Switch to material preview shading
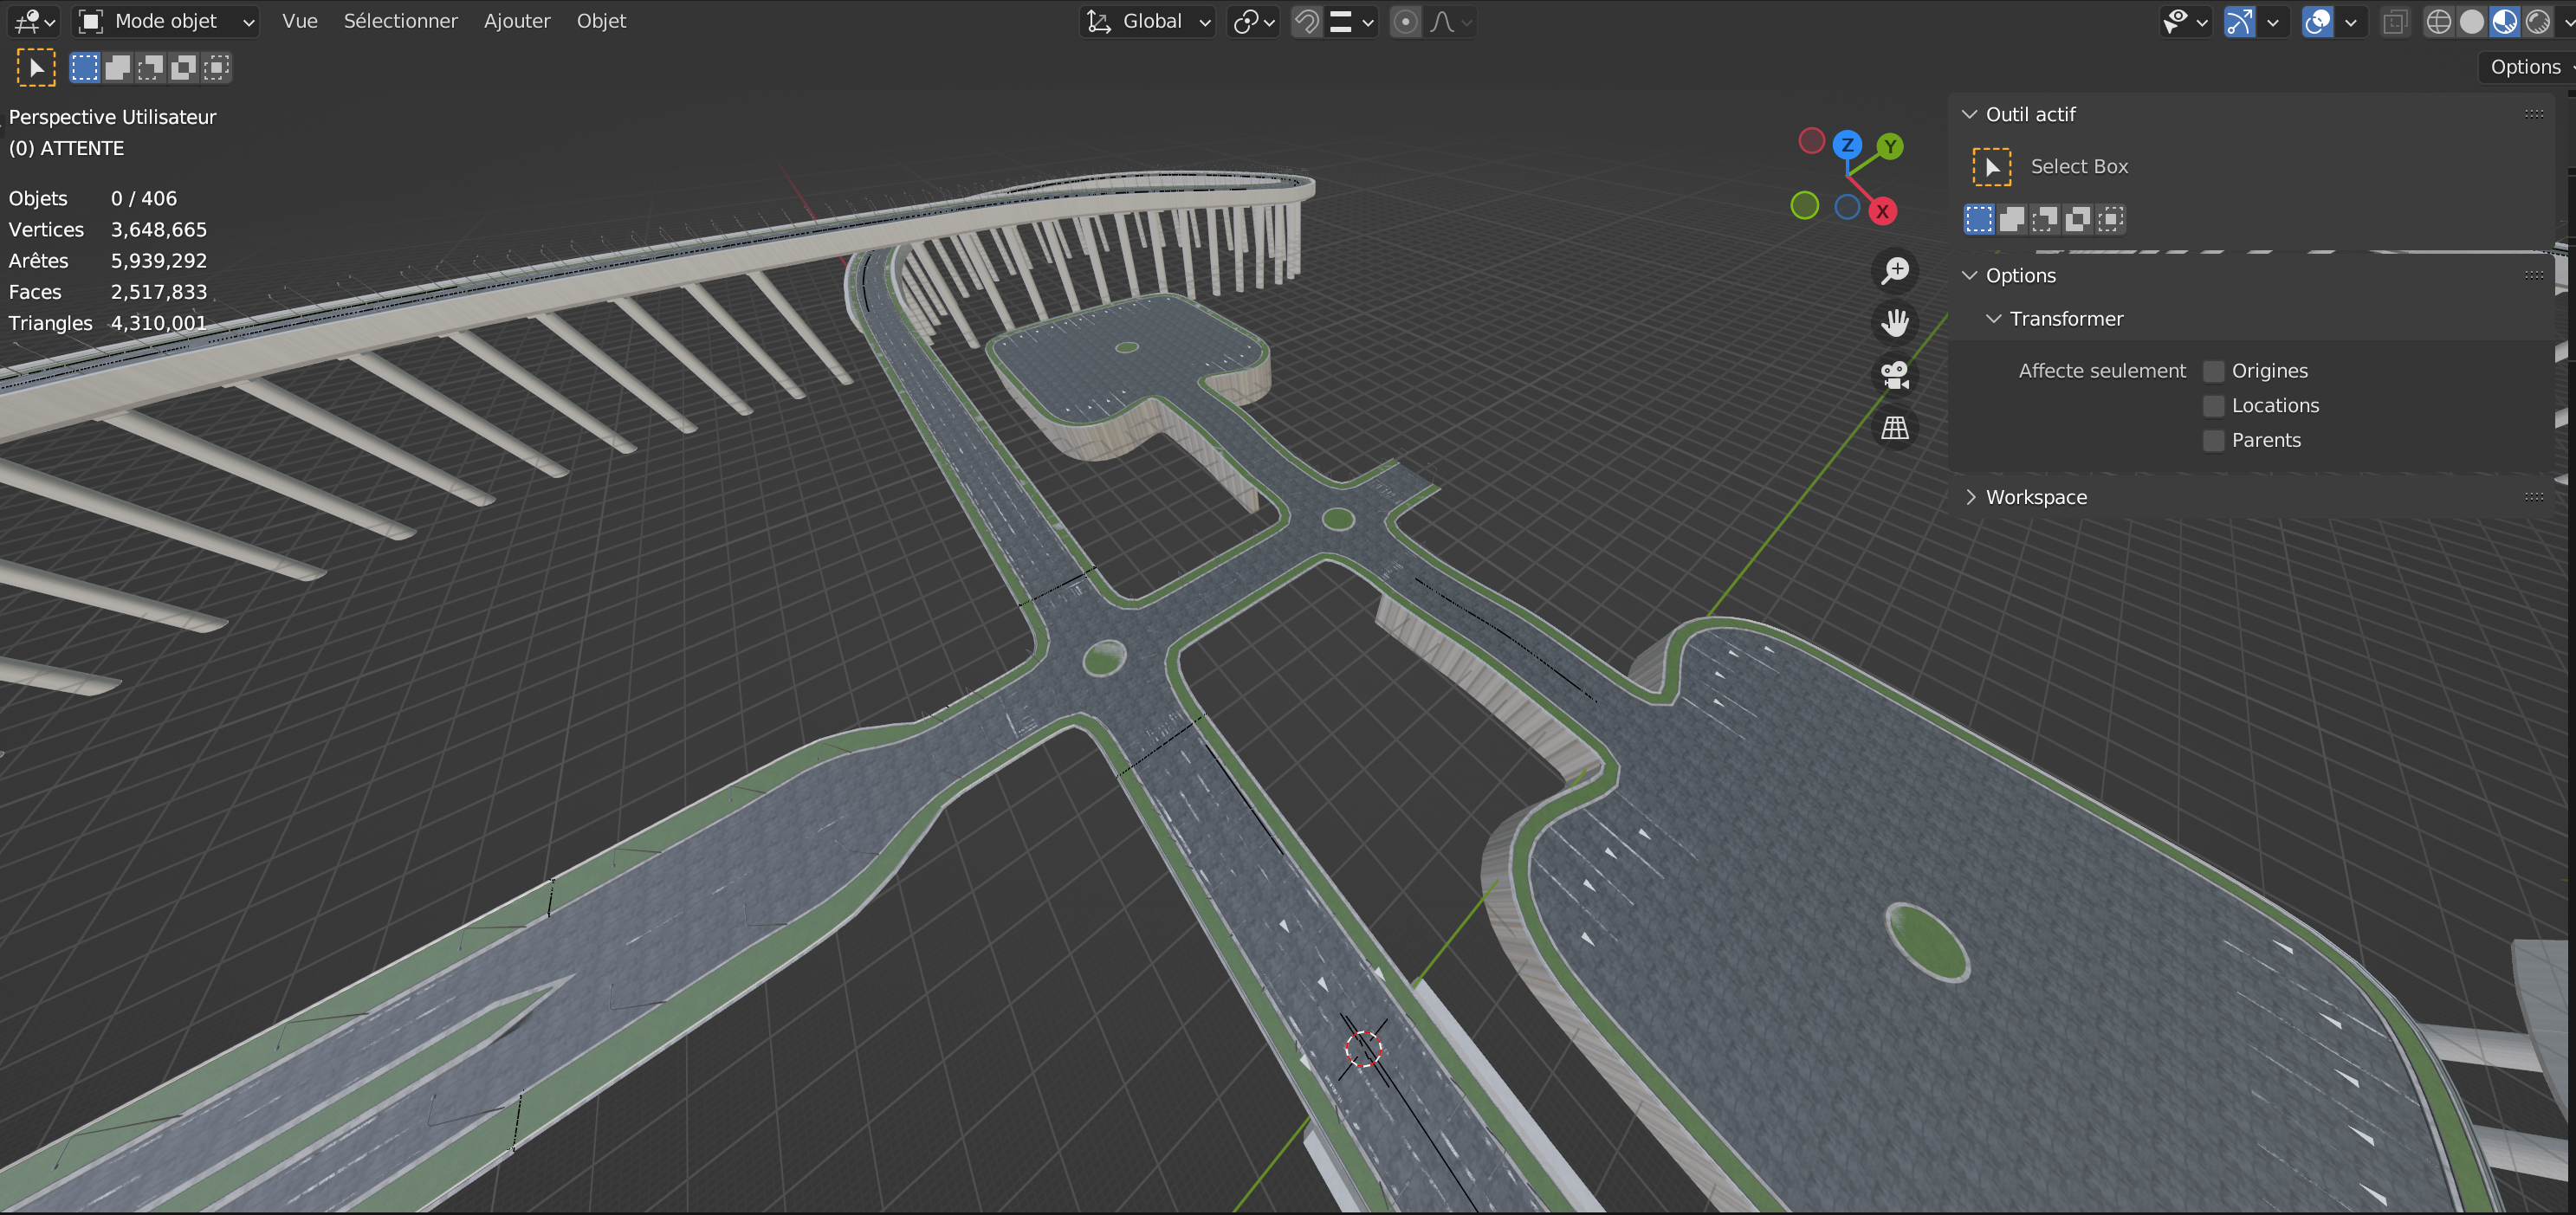Viewport: 2576px width, 1215px height. pyautogui.click(x=2504, y=21)
